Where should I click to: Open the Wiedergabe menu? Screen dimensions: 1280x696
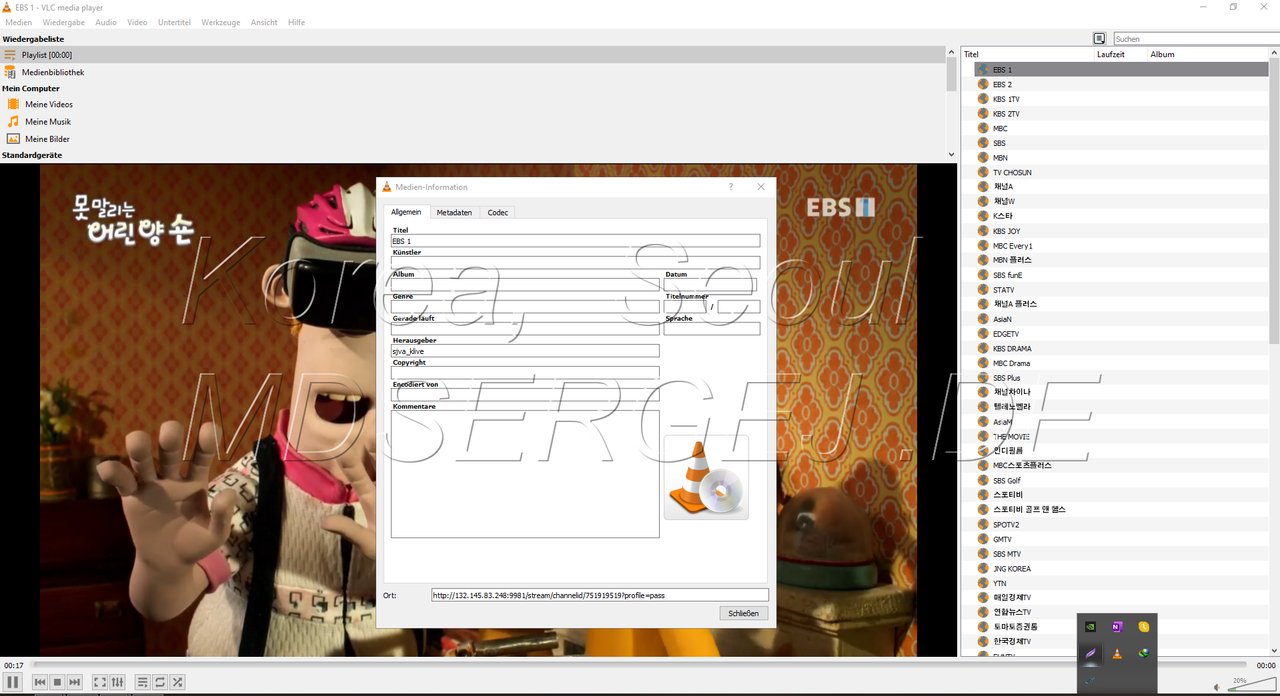[x=64, y=22]
